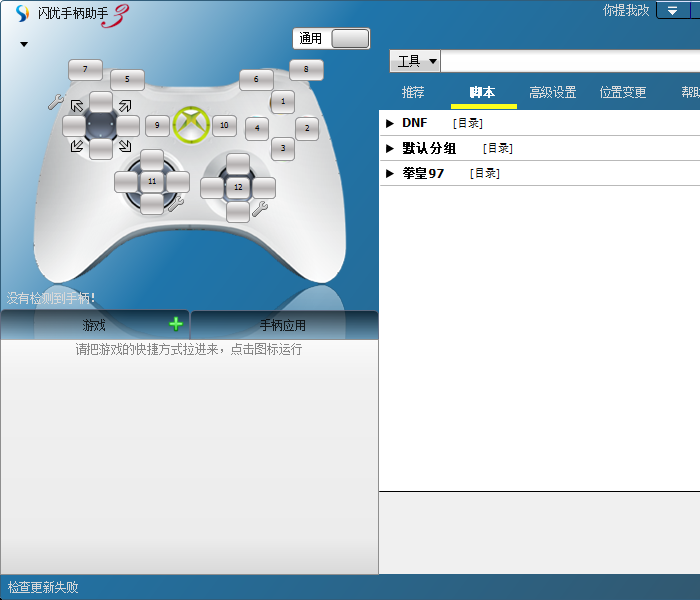Open the 手柄应用 panel
The width and height of the screenshot is (700, 600).
pos(283,325)
